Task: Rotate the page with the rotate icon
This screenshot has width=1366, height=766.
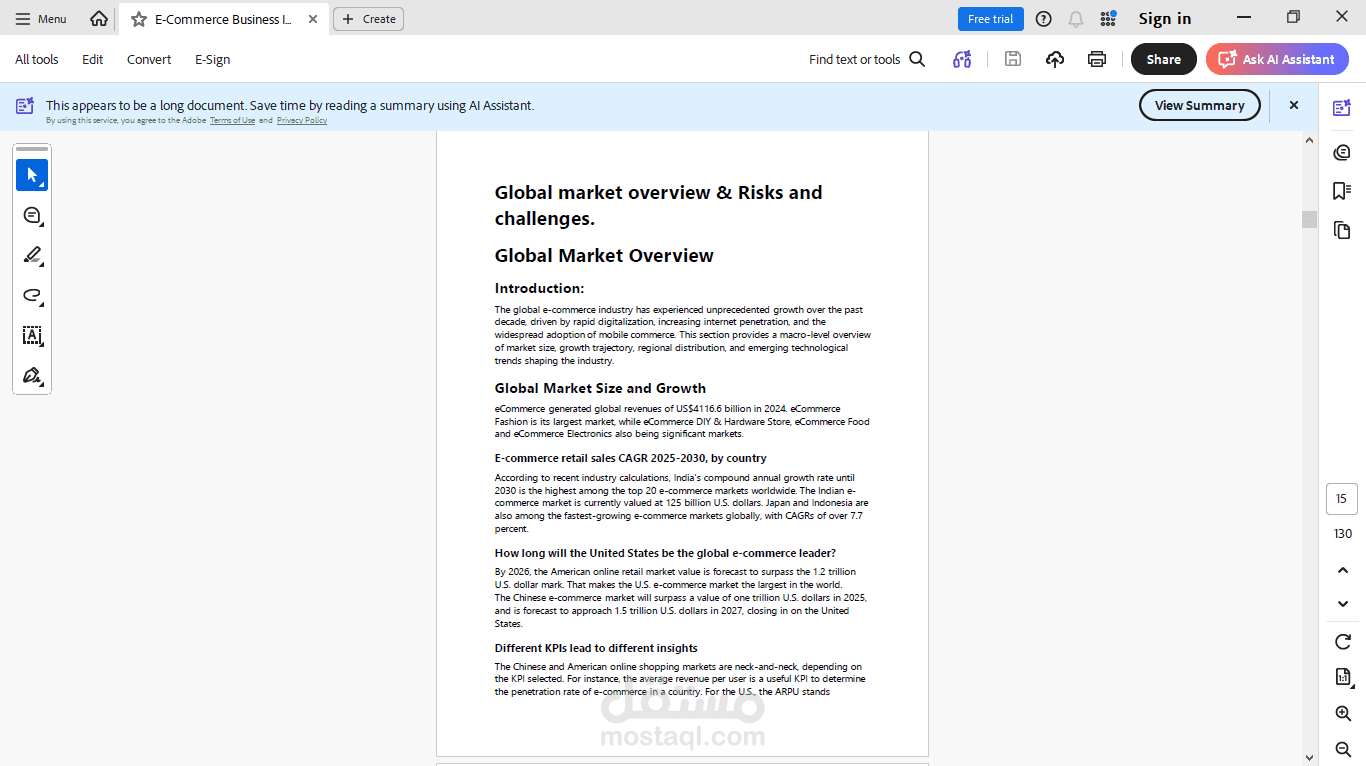Action: (x=1343, y=641)
